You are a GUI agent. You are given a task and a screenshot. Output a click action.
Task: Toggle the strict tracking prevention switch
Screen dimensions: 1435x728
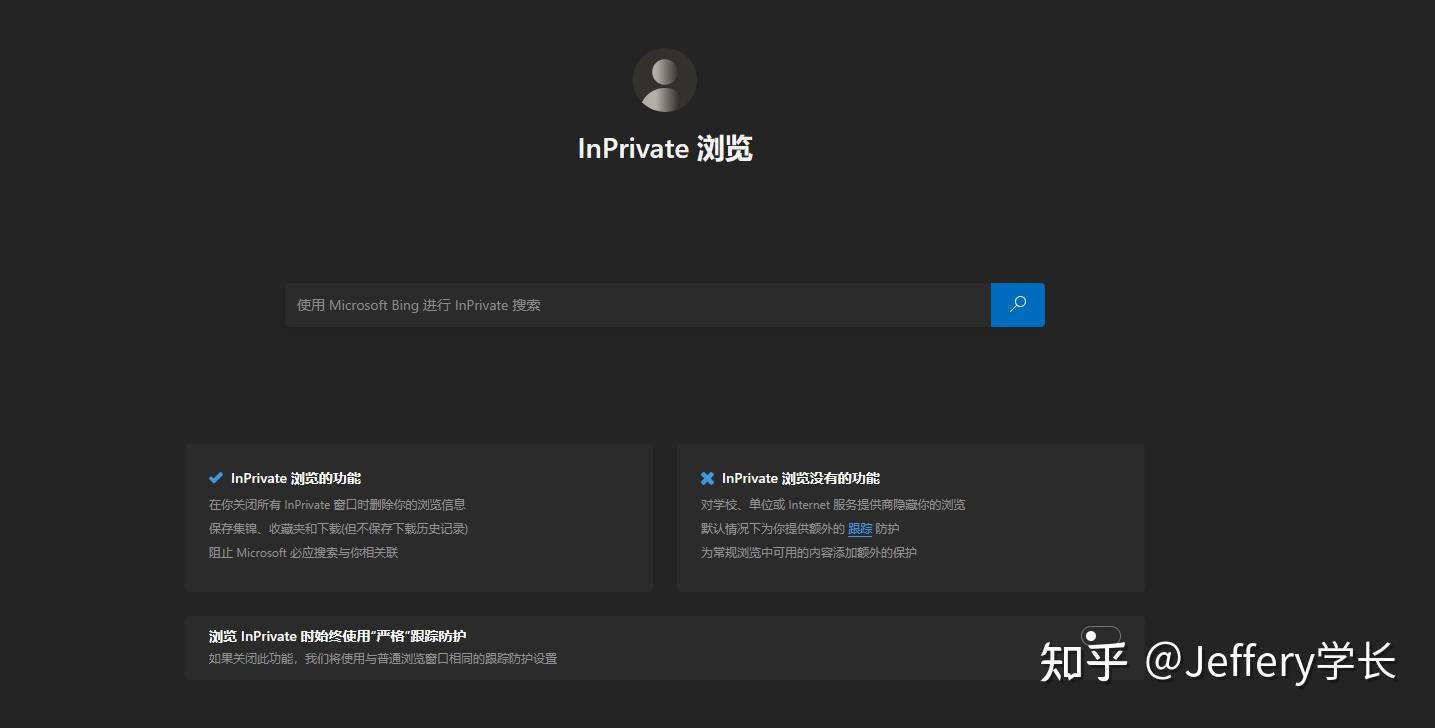pyautogui.click(x=1101, y=636)
